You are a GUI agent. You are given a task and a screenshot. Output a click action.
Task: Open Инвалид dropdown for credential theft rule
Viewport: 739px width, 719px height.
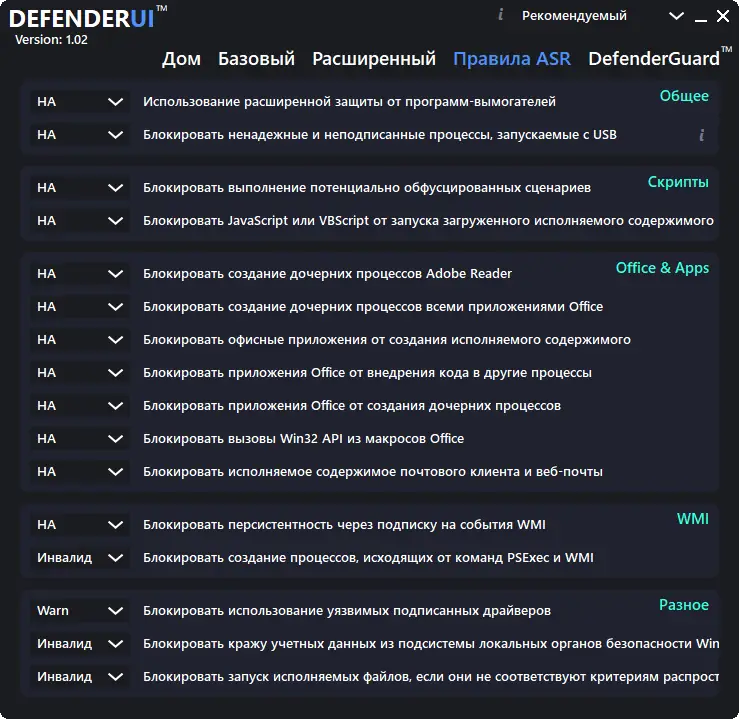pos(80,644)
